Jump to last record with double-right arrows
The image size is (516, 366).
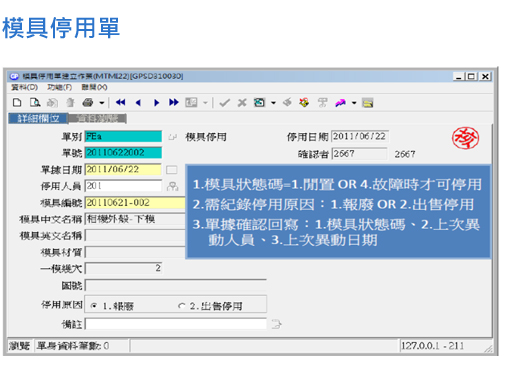point(174,103)
